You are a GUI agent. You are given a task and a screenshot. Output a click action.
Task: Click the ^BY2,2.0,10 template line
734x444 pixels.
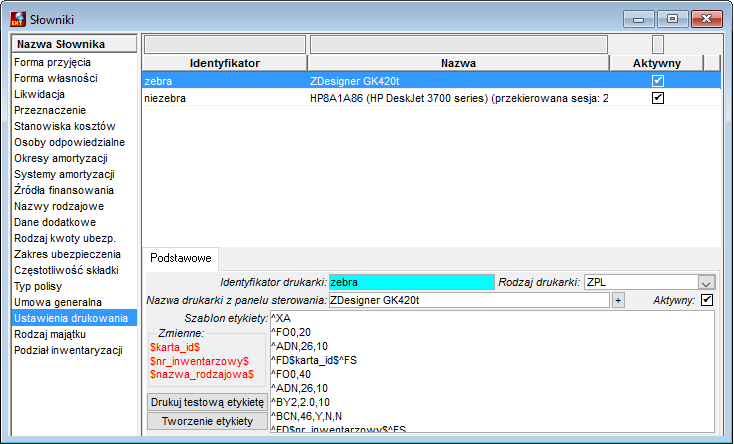[x=300, y=402]
